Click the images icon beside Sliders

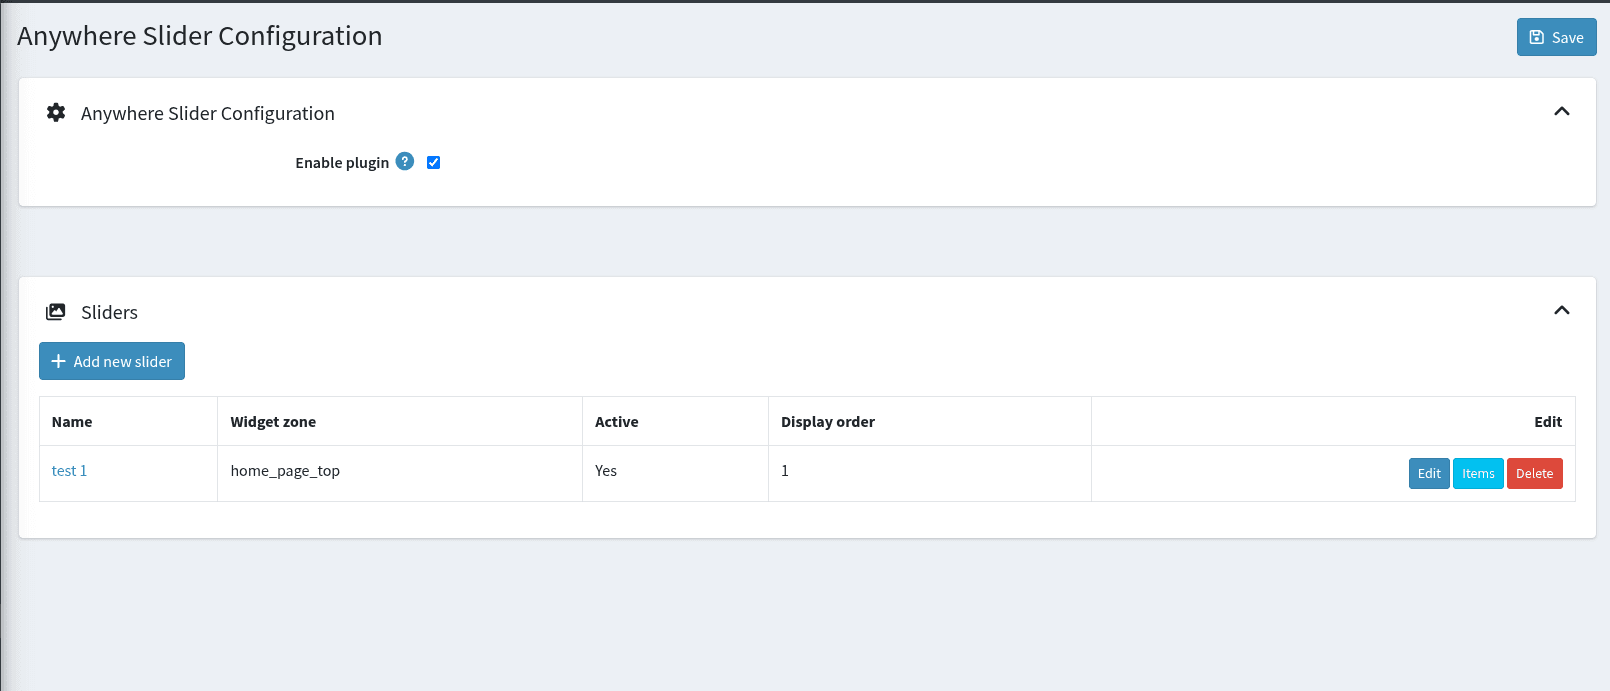pyautogui.click(x=56, y=312)
